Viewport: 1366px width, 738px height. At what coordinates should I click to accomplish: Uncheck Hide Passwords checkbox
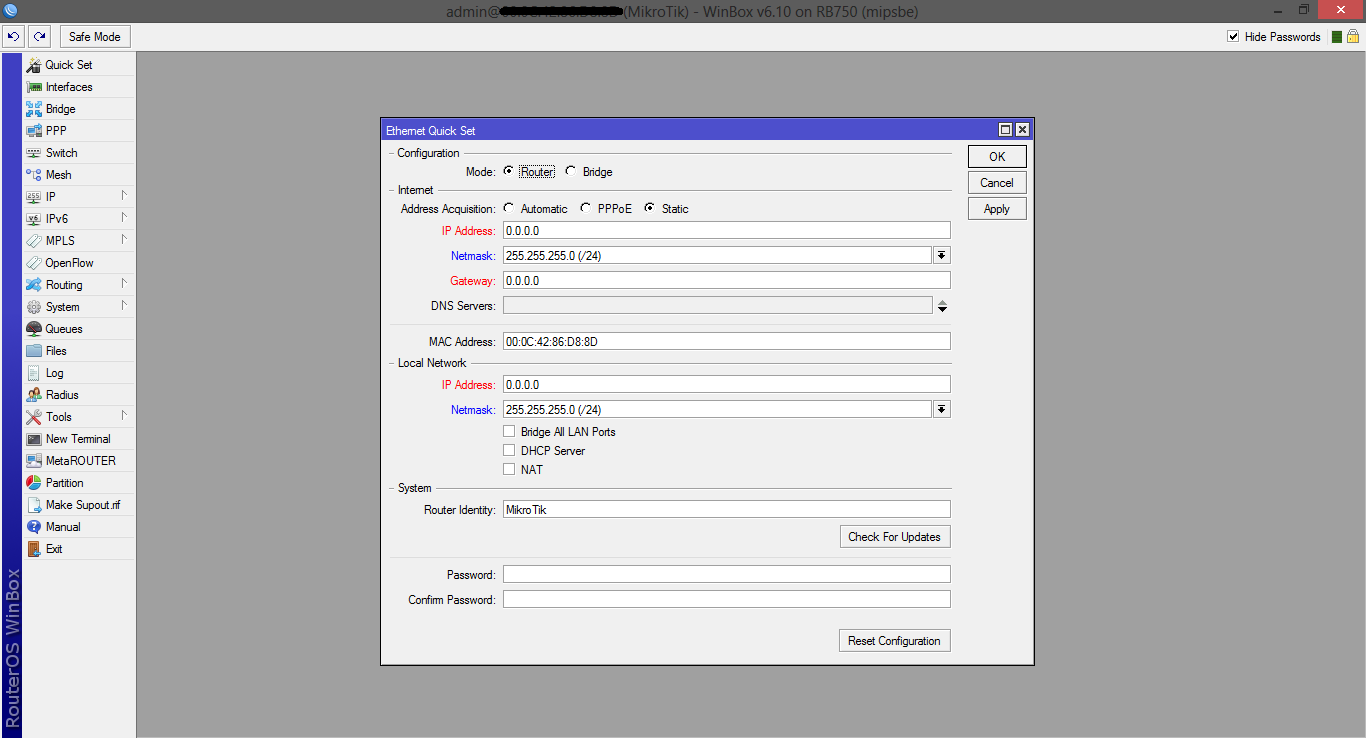(1233, 37)
